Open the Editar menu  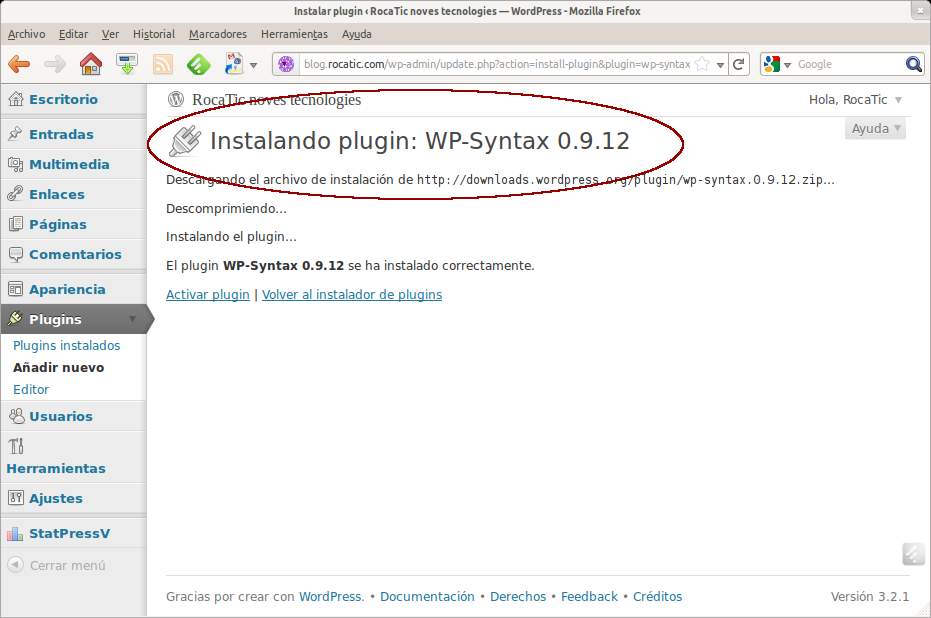click(x=73, y=34)
